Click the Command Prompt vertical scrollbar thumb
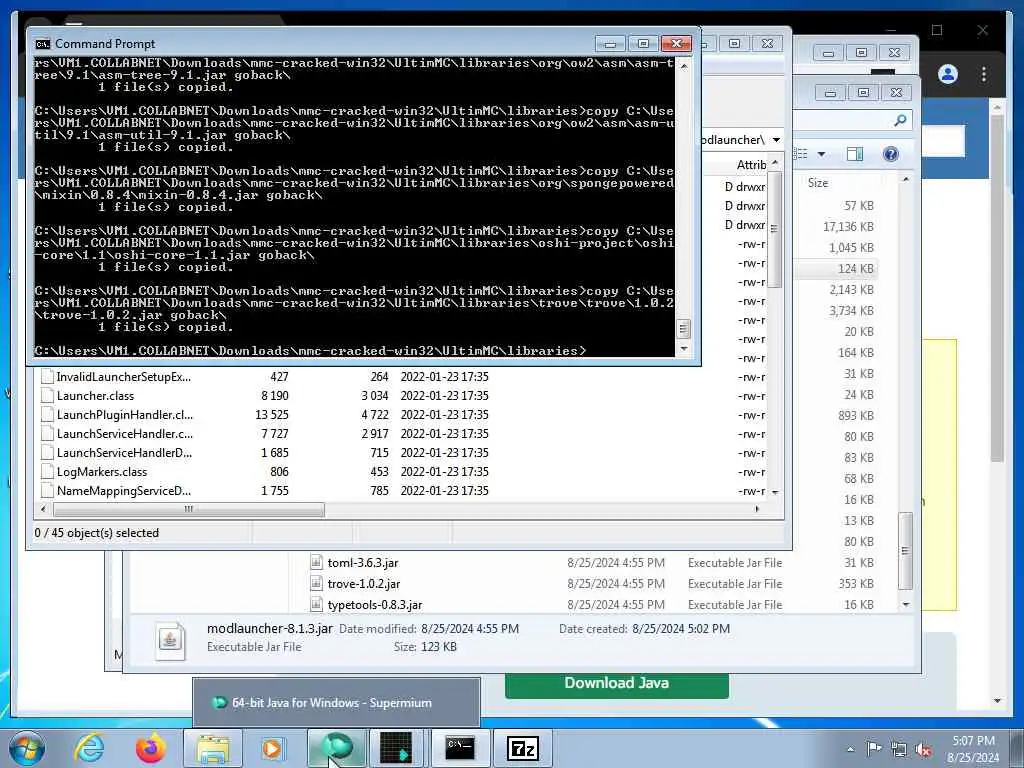This screenshot has width=1024, height=768. 684,328
